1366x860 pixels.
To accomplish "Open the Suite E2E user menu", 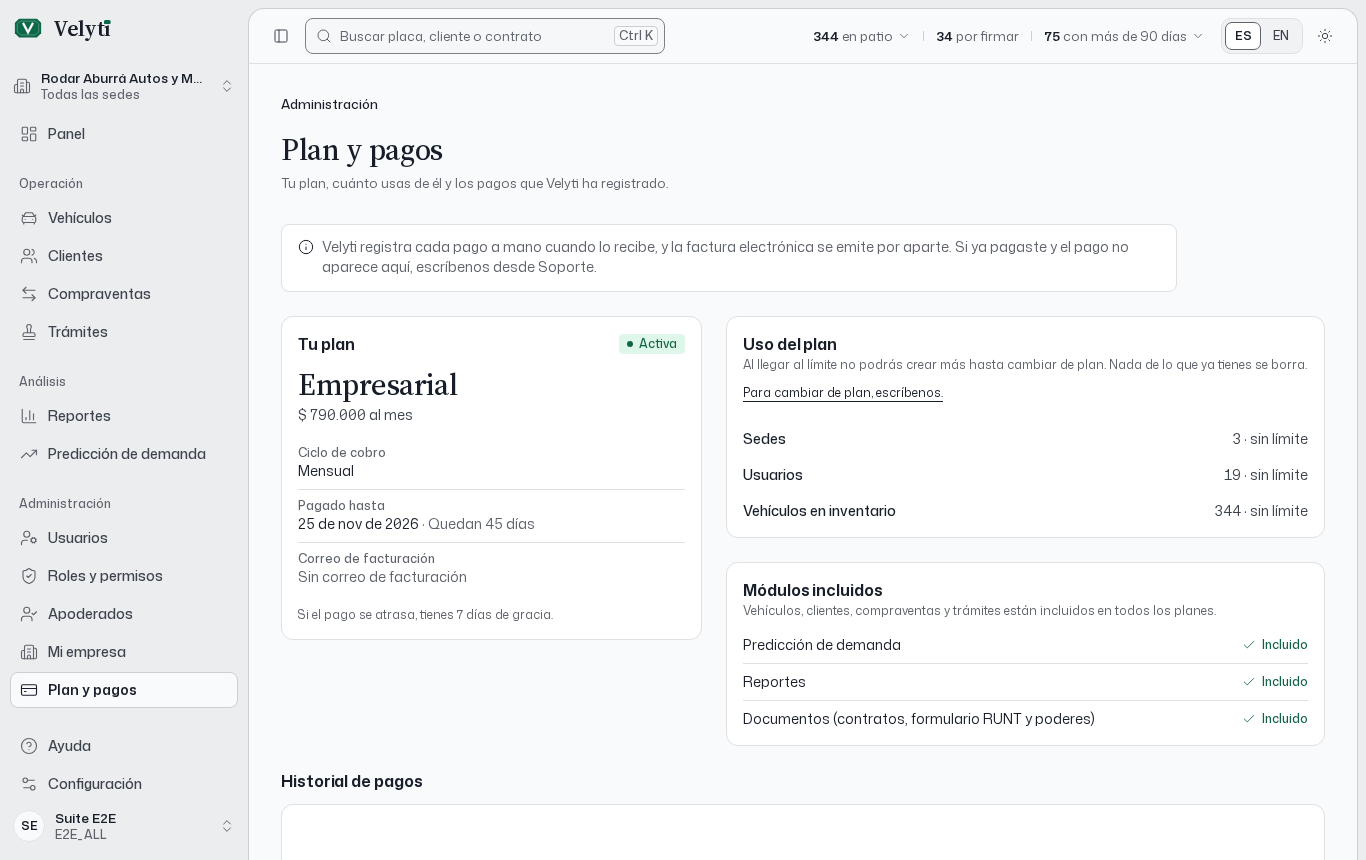I will coord(124,826).
